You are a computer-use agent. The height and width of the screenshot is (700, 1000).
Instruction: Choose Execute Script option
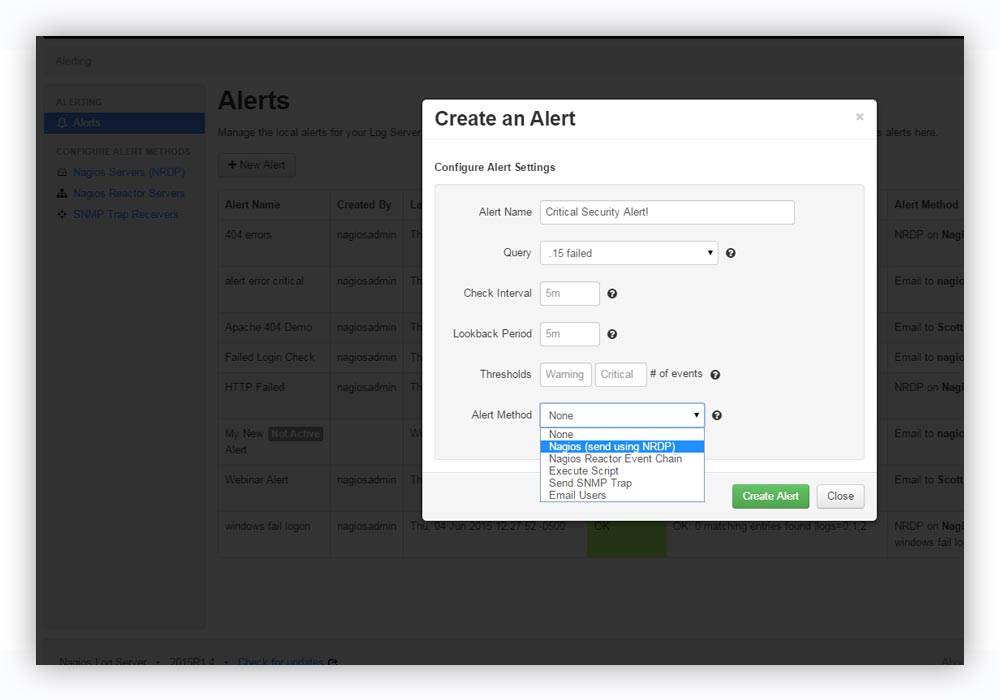point(622,470)
